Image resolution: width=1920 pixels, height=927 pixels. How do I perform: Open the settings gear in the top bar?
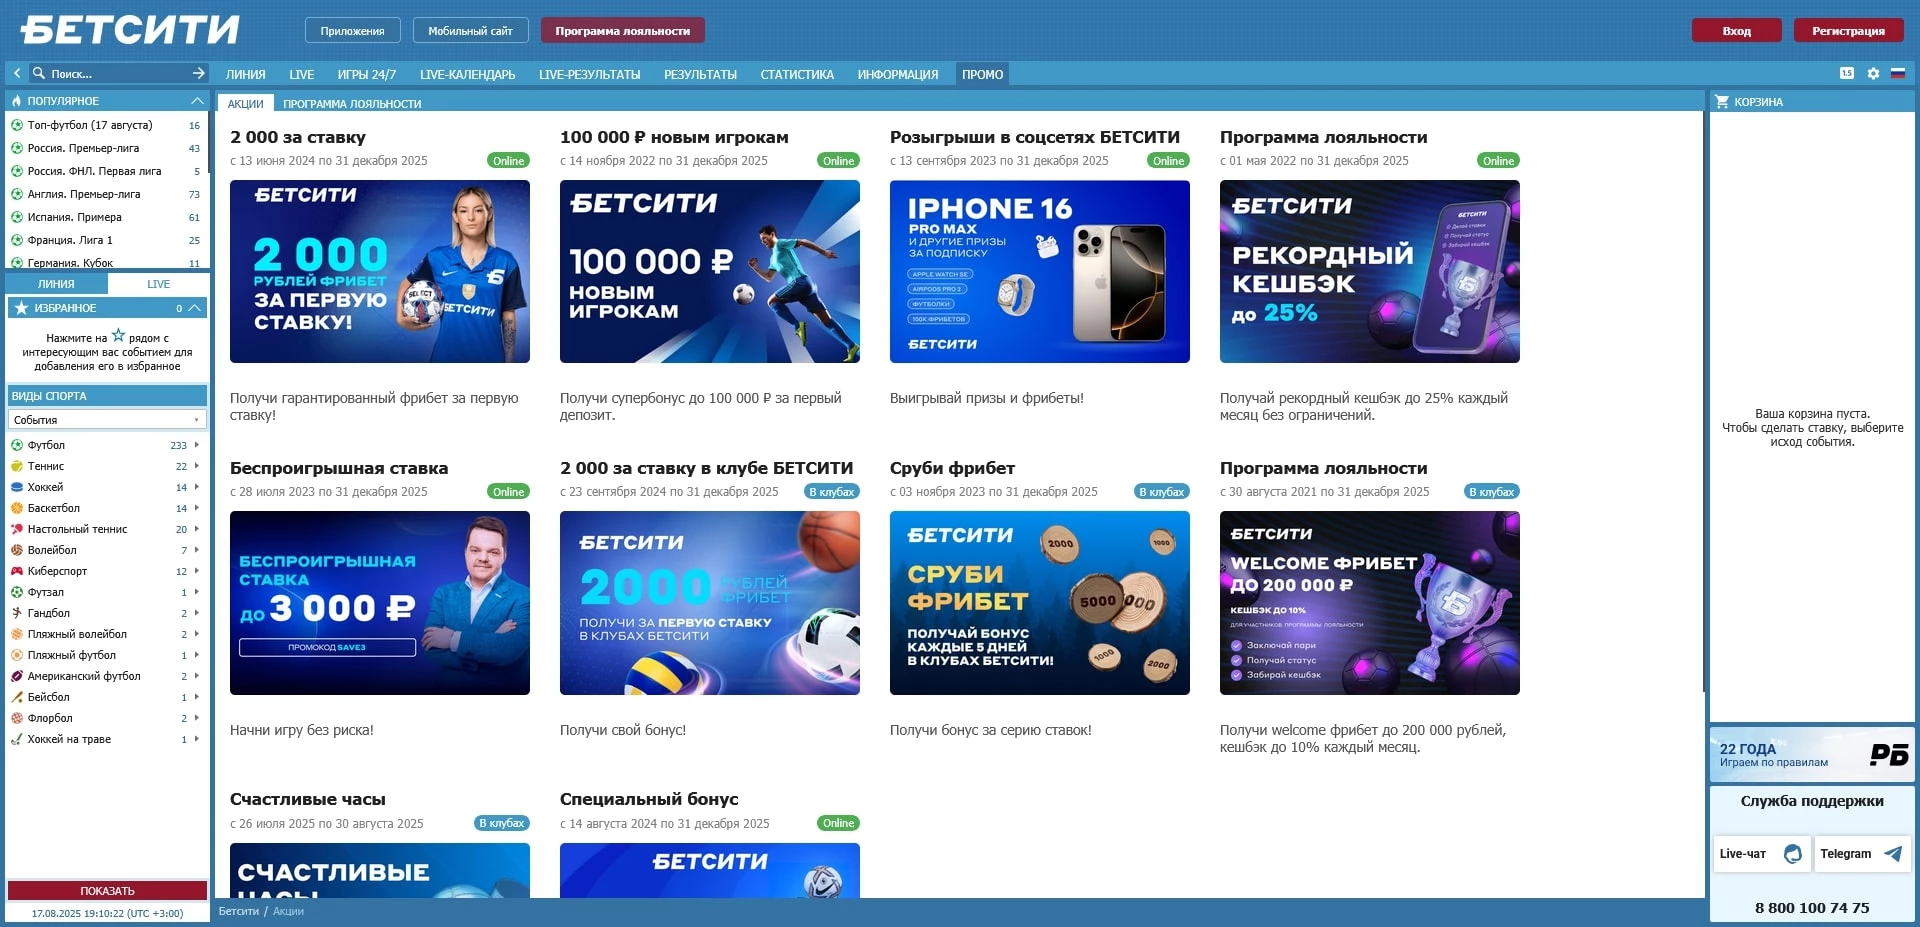click(x=1873, y=73)
